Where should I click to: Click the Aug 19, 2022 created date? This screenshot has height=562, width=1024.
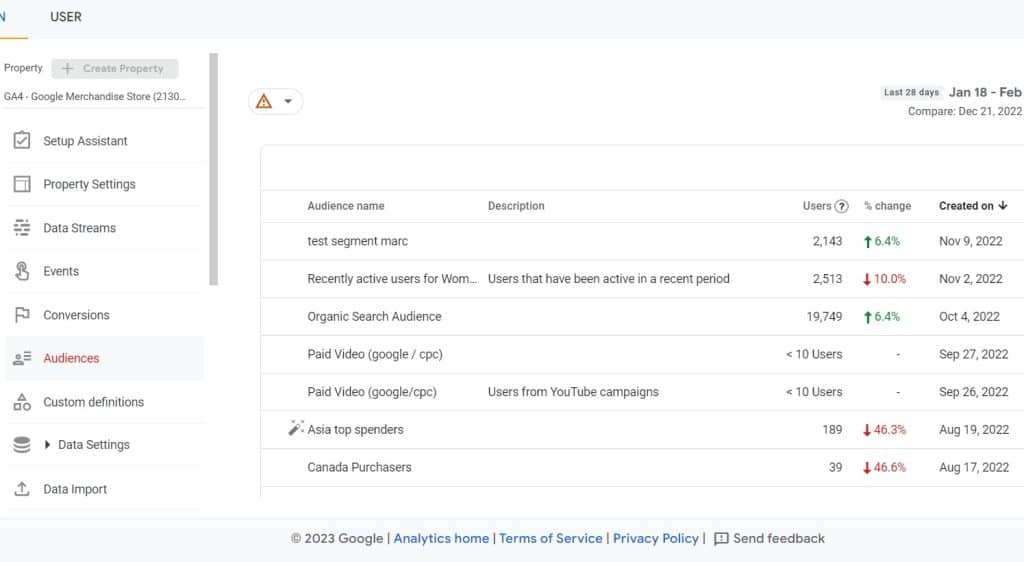tap(974, 429)
